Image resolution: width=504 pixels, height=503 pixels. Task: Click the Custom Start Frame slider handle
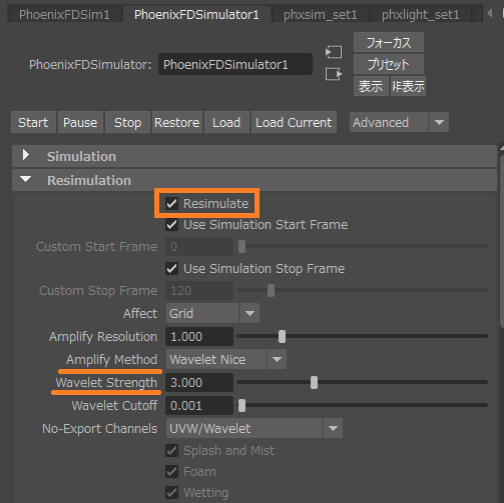(x=242, y=246)
